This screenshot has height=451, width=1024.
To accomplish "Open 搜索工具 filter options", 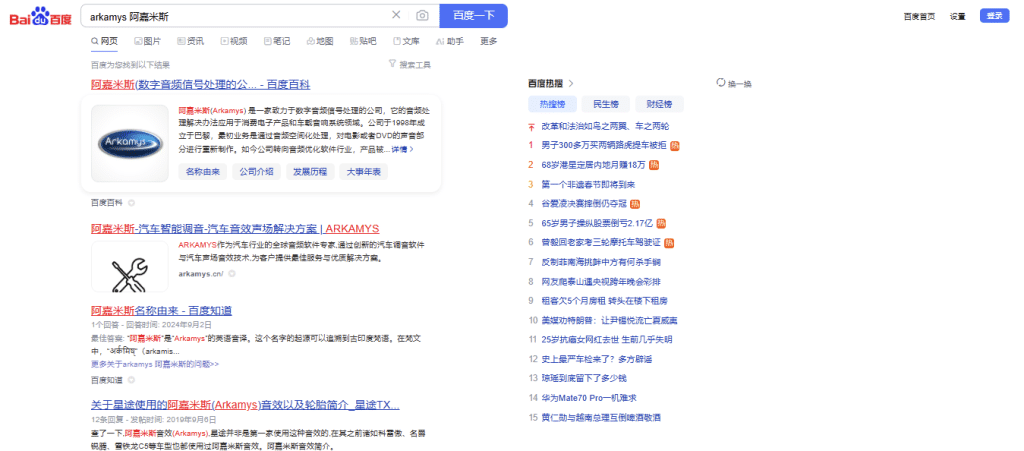I will (x=409, y=64).
